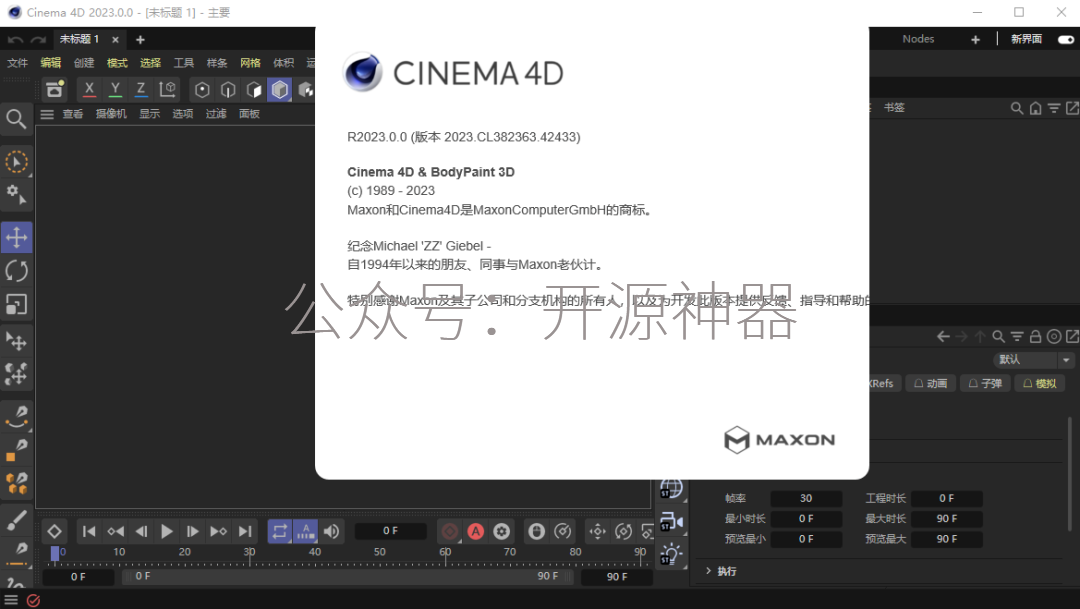Open the magnifier search at left toolbar top
Viewport: 1080px width, 609px height.
click(x=17, y=119)
